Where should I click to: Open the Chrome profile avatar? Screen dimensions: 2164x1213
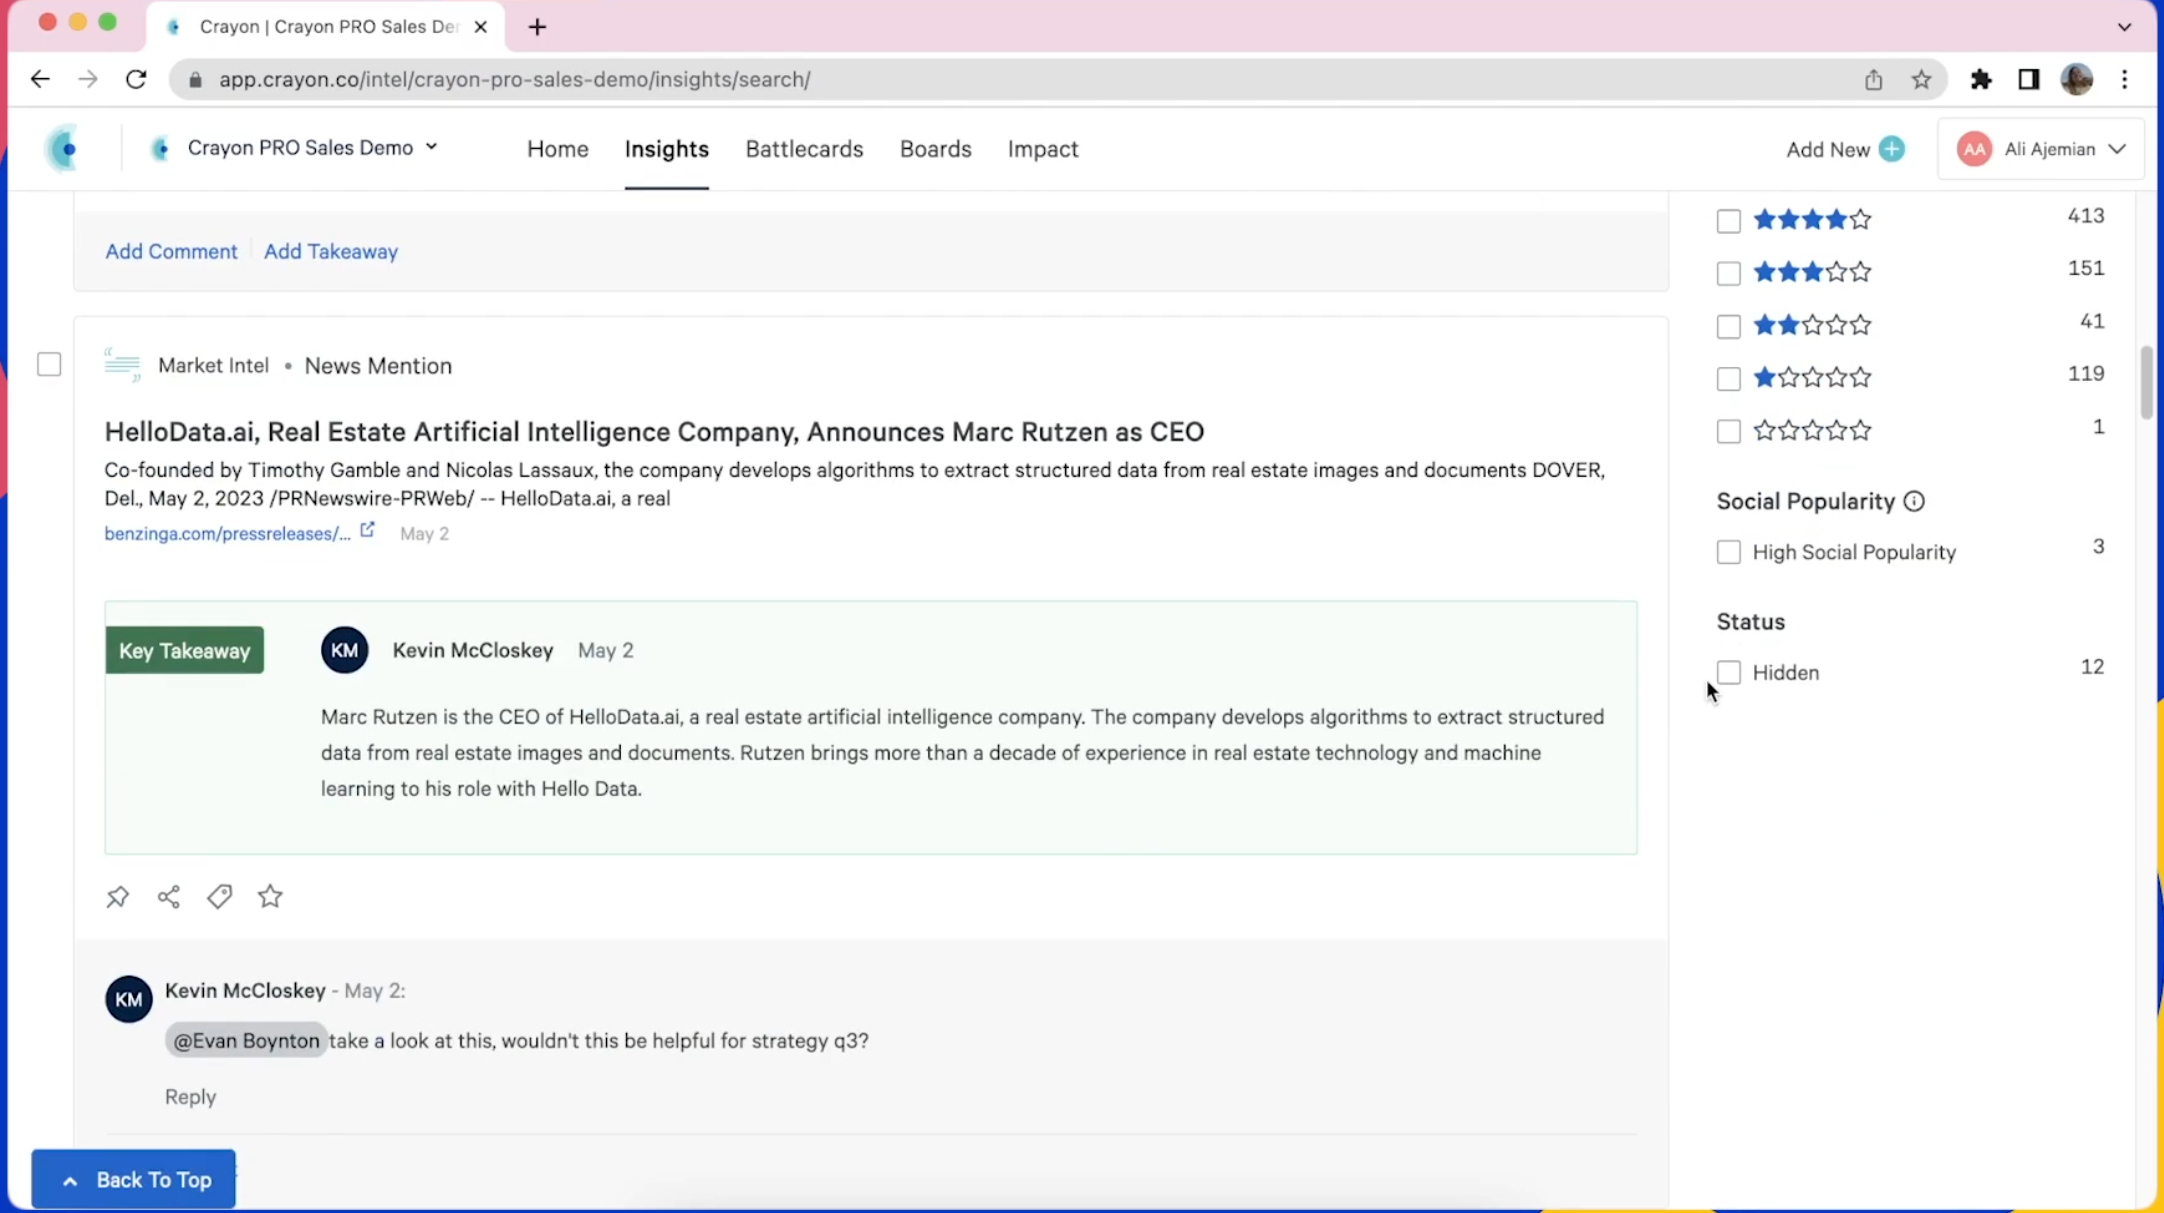2077,79
